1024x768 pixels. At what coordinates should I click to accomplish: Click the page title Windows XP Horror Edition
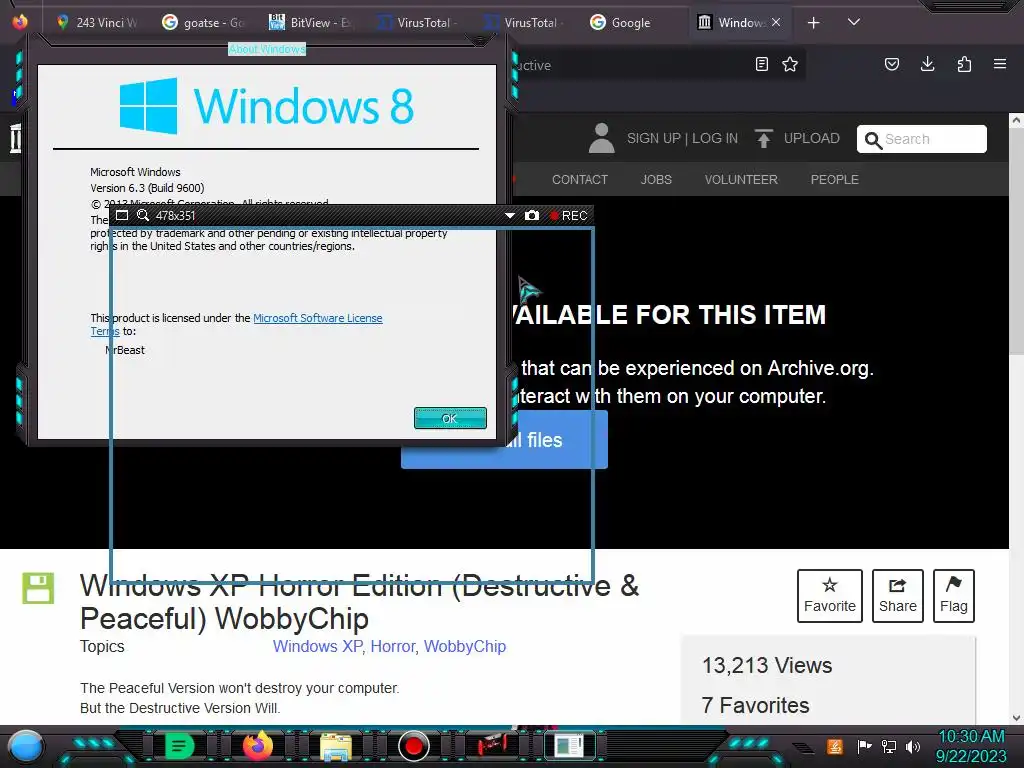[x=359, y=601]
